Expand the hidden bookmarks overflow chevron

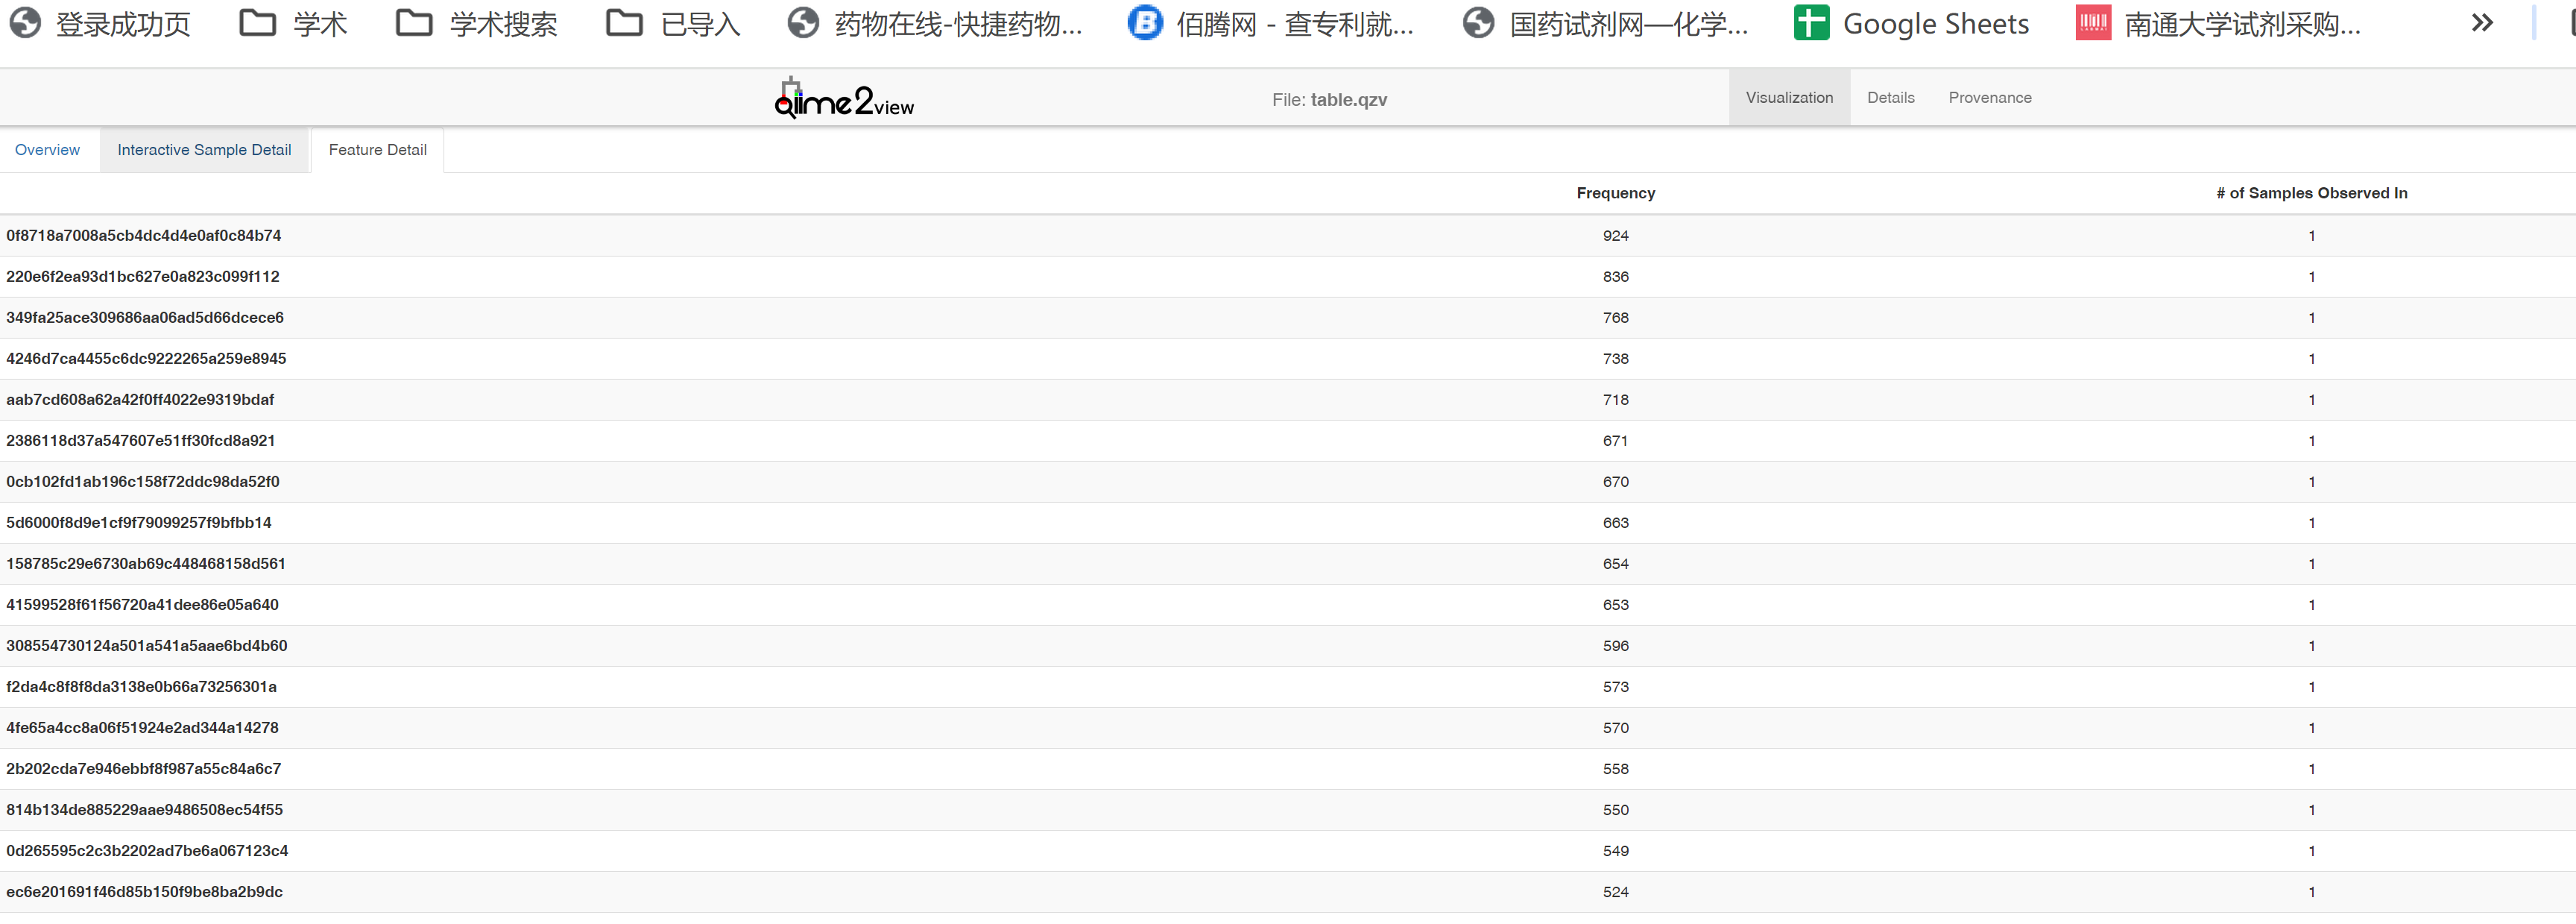(2482, 23)
